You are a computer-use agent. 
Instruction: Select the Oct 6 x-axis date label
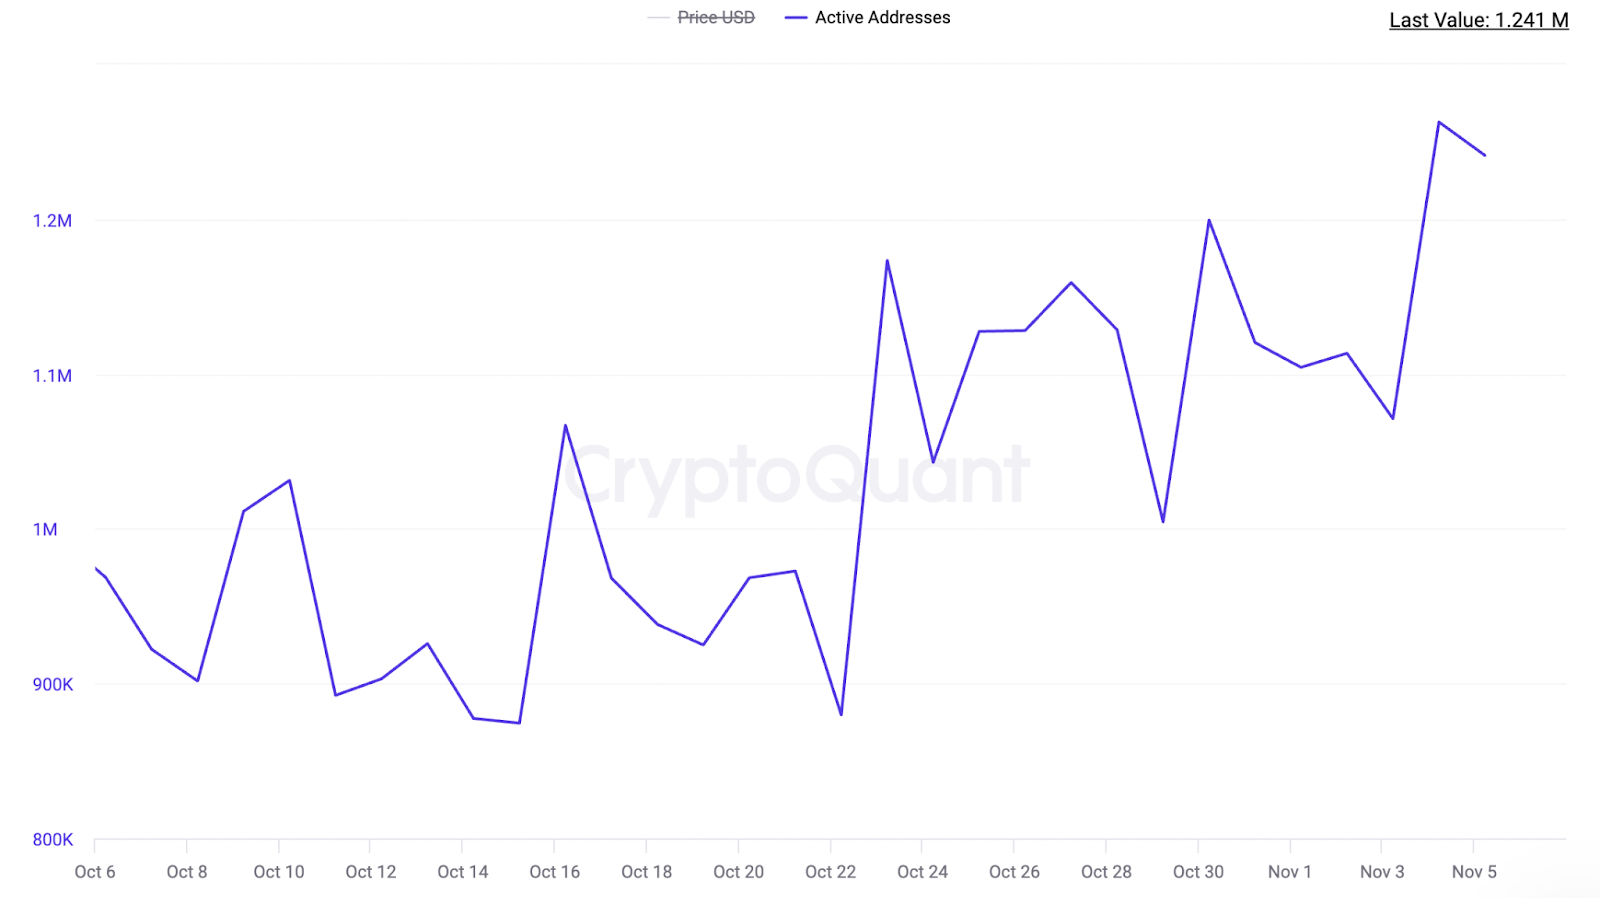(95, 872)
